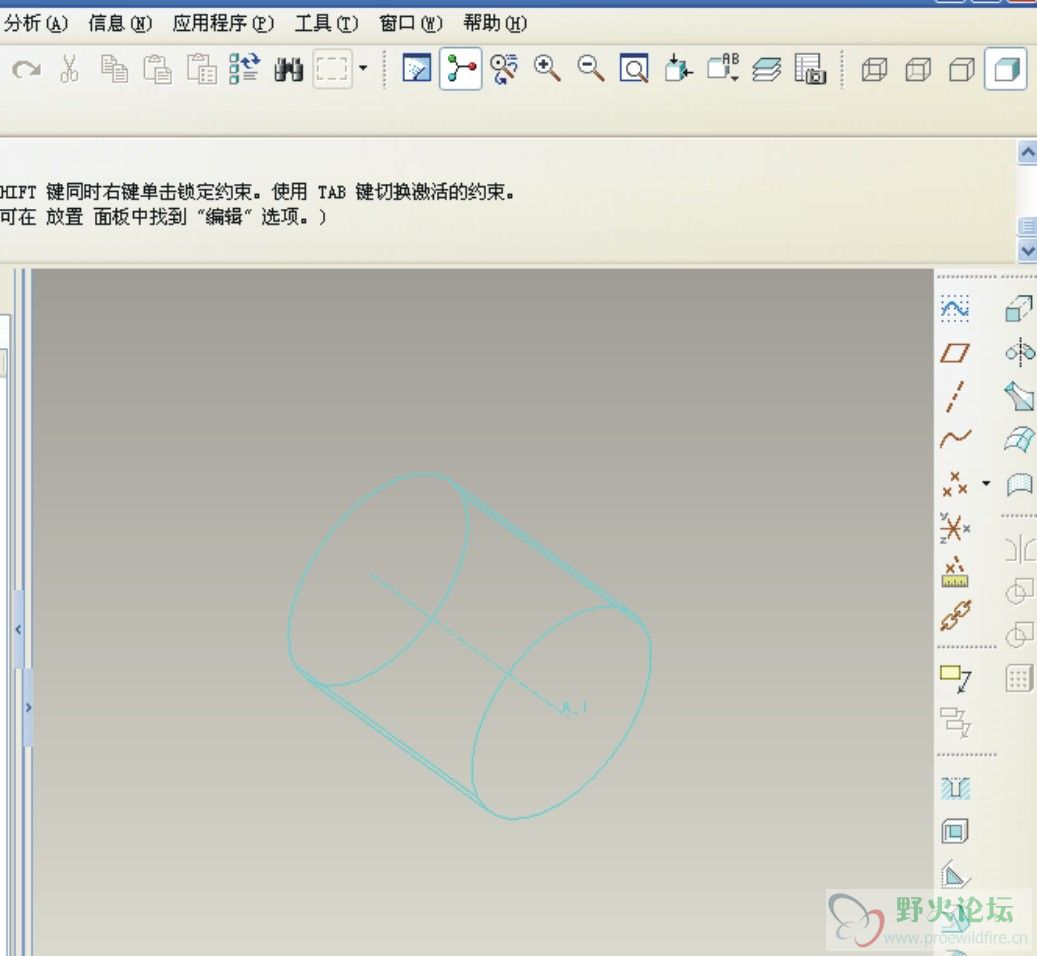Screen dimensions: 1037x956
Task: Select the Sketch tool icon
Action: [x=955, y=308]
